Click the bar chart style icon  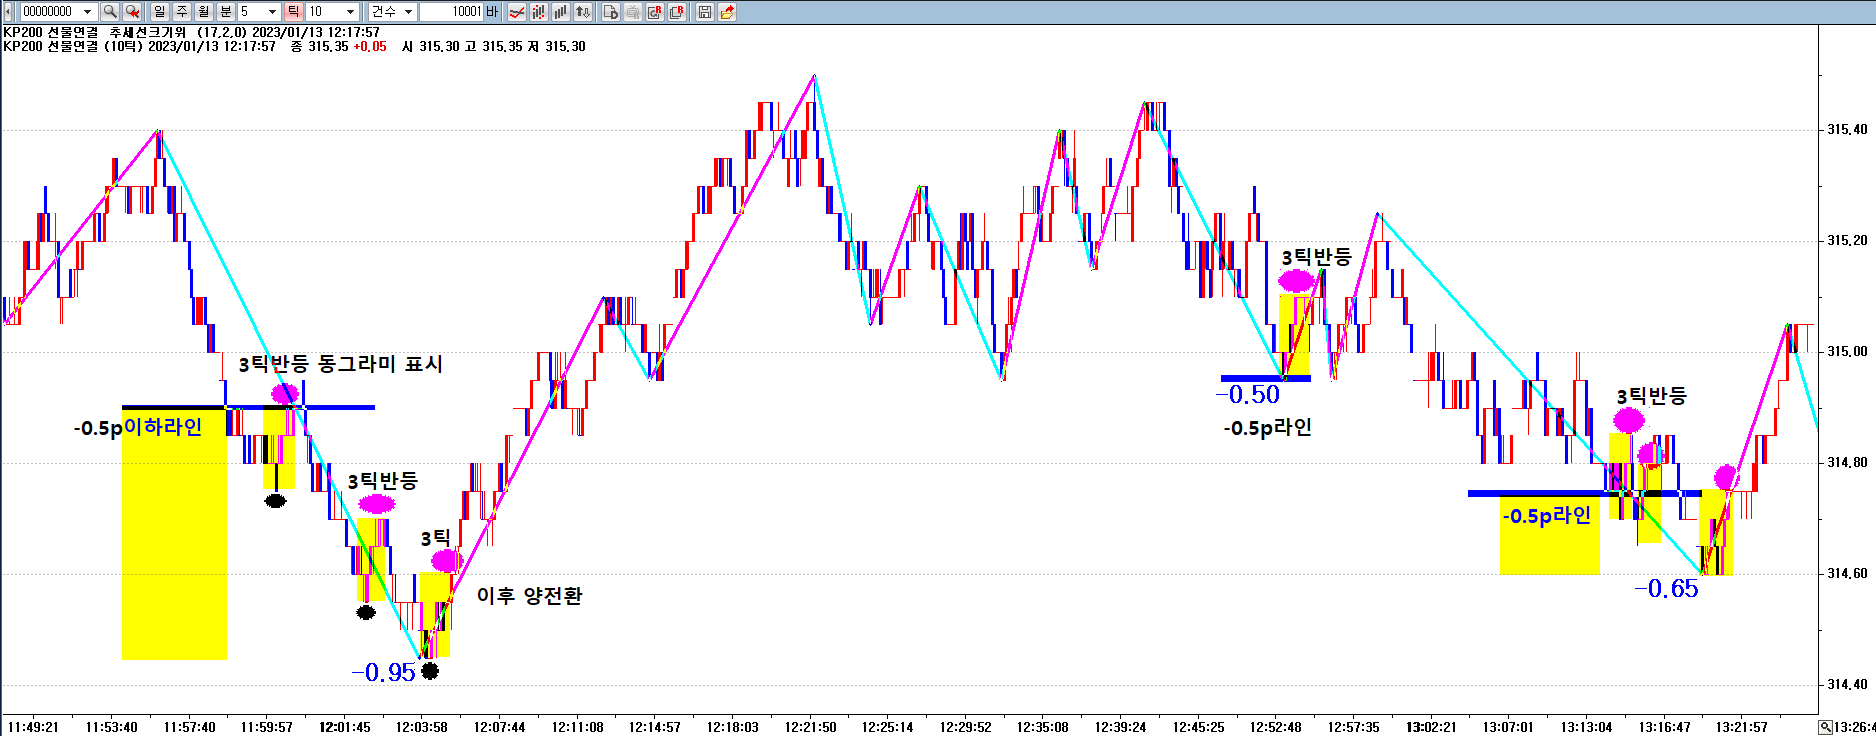point(561,12)
